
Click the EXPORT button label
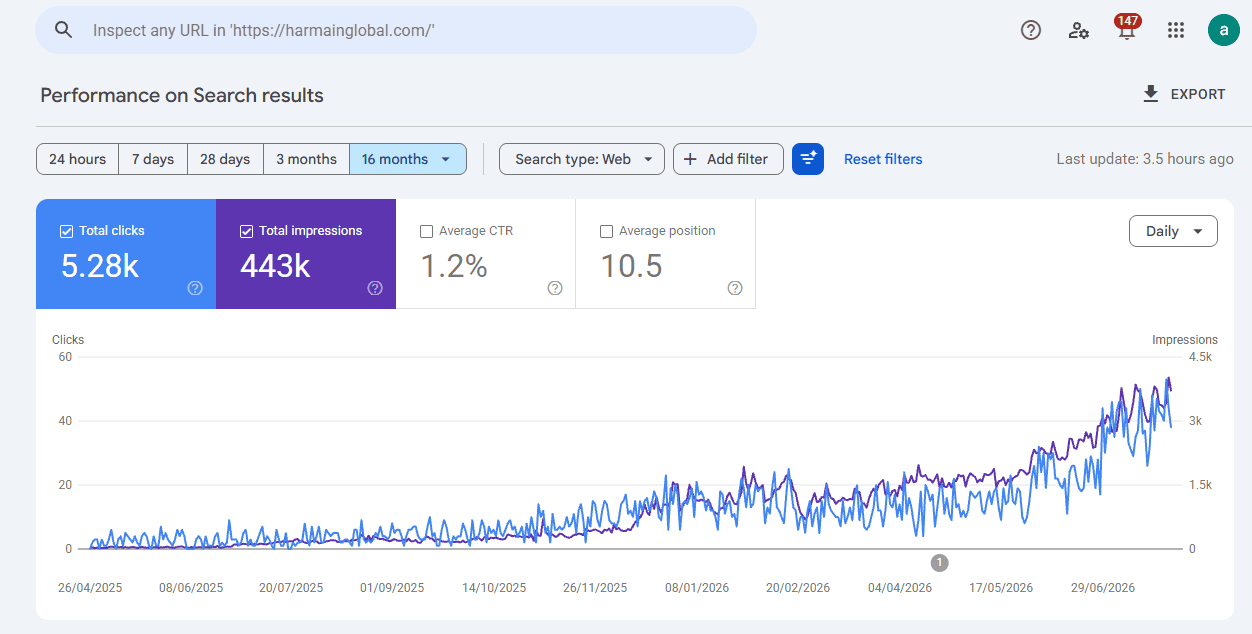[1198, 94]
